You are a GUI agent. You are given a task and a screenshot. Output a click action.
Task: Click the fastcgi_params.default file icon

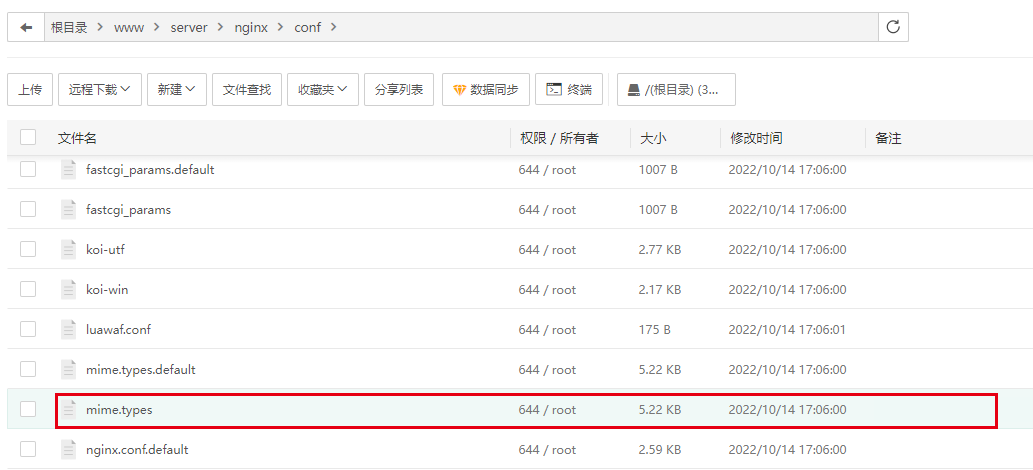(x=69, y=169)
